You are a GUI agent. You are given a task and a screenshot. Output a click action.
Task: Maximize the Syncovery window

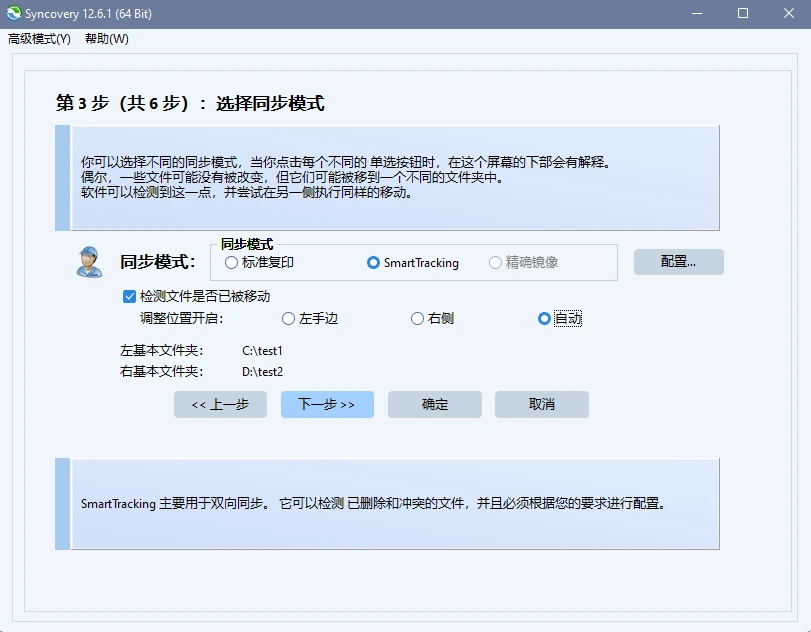point(743,13)
